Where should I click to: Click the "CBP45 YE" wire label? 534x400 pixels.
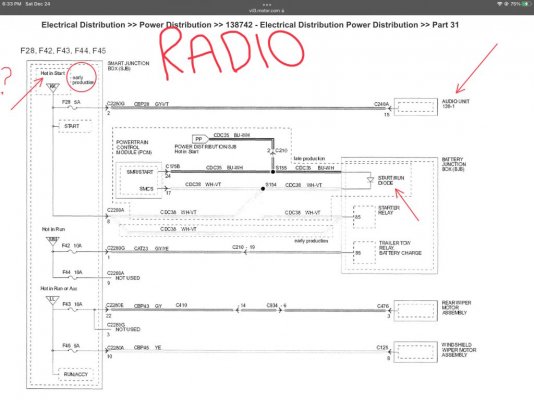[x=147, y=348]
